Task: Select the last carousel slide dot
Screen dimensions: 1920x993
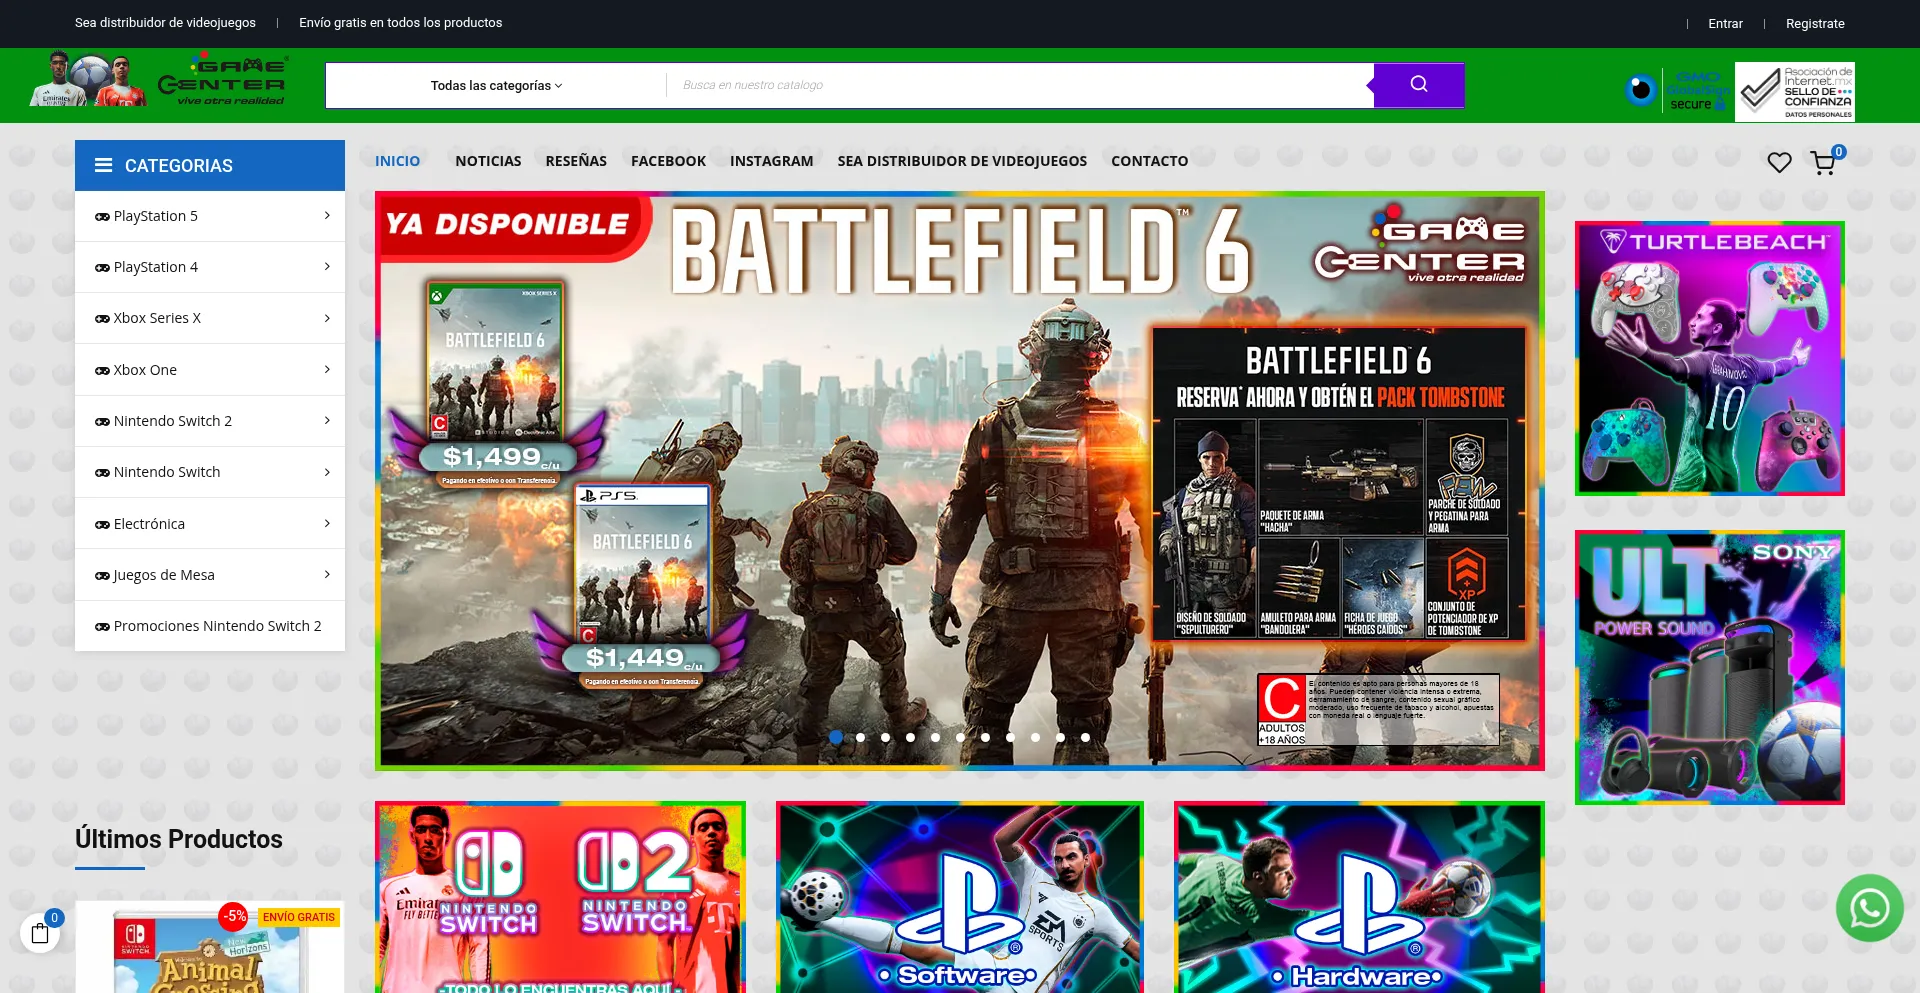Action: pos(1085,737)
